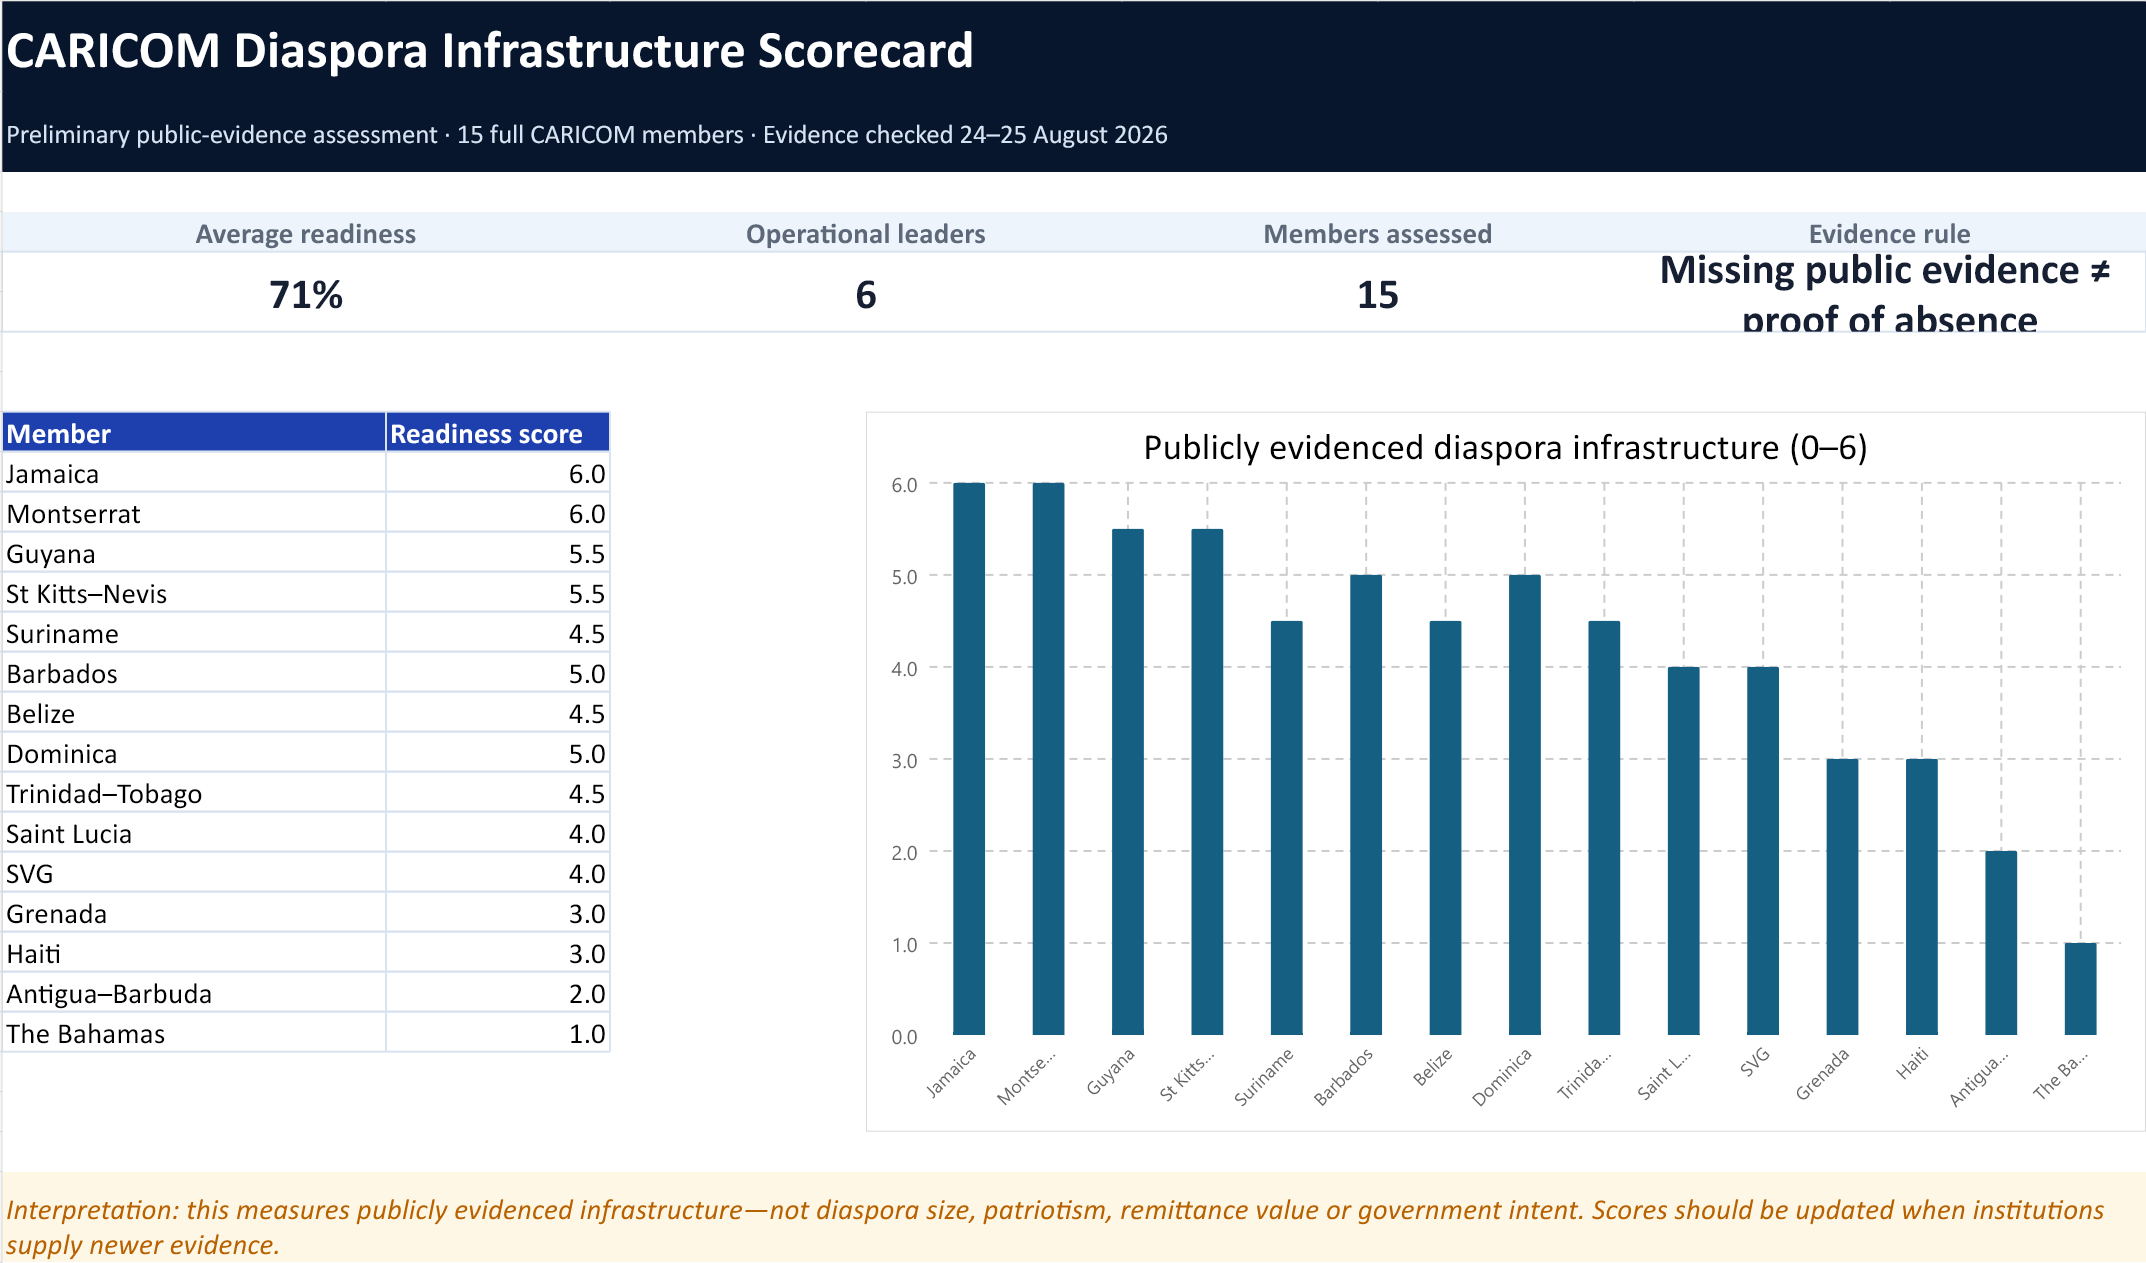The height and width of the screenshot is (1263, 2146).
Task: Select Grenada's readiness score cell
Action: tap(498, 913)
